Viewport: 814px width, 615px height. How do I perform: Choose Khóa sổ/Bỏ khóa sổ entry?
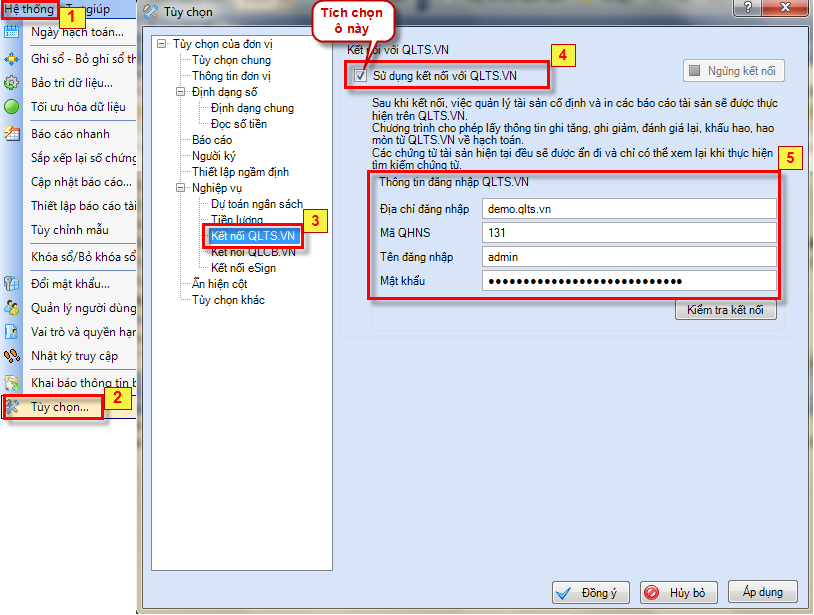83,257
